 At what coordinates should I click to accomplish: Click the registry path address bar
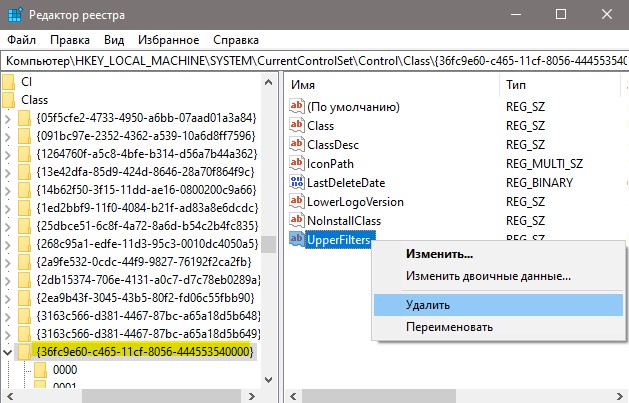click(x=314, y=61)
